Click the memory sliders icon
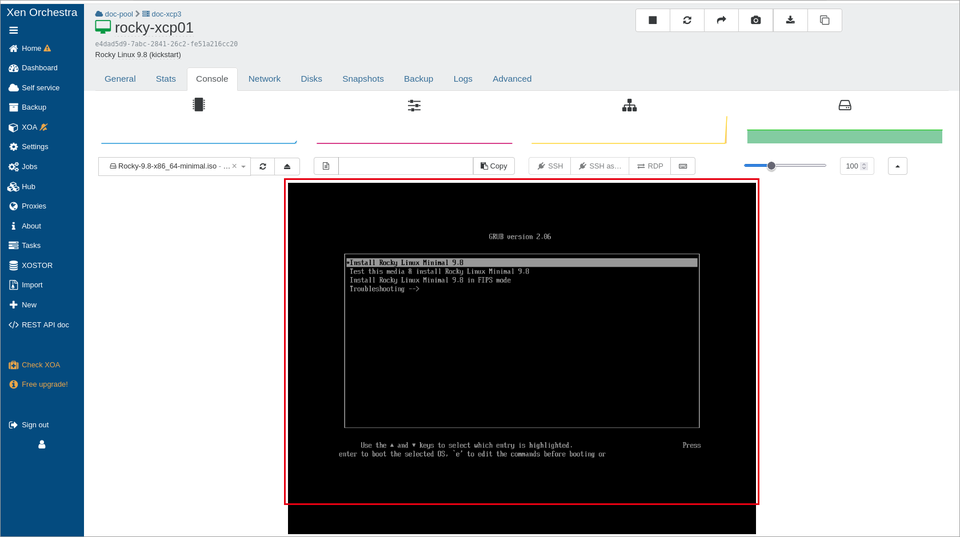Viewport: 960px width, 537px height. 414,105
